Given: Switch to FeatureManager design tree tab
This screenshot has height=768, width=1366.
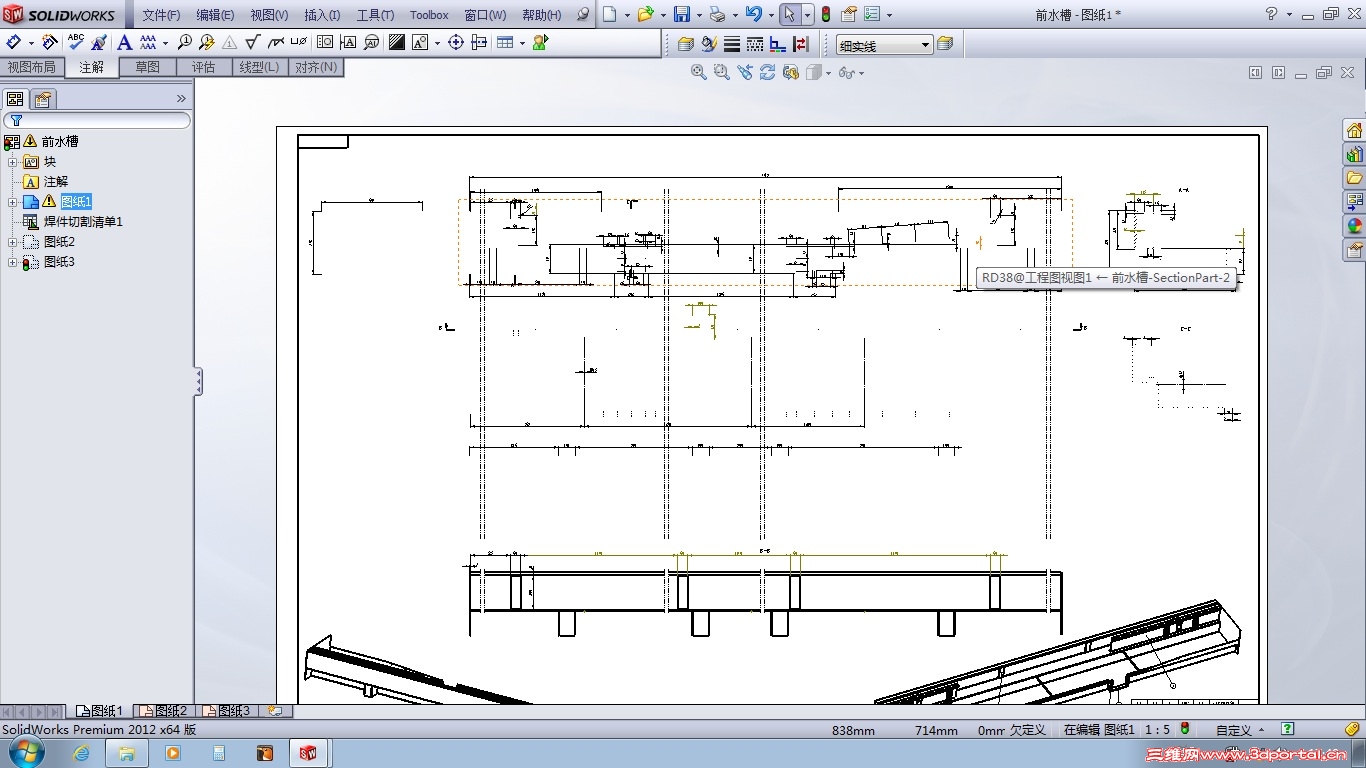Looking at the screenshot, I should coord(15,99).
